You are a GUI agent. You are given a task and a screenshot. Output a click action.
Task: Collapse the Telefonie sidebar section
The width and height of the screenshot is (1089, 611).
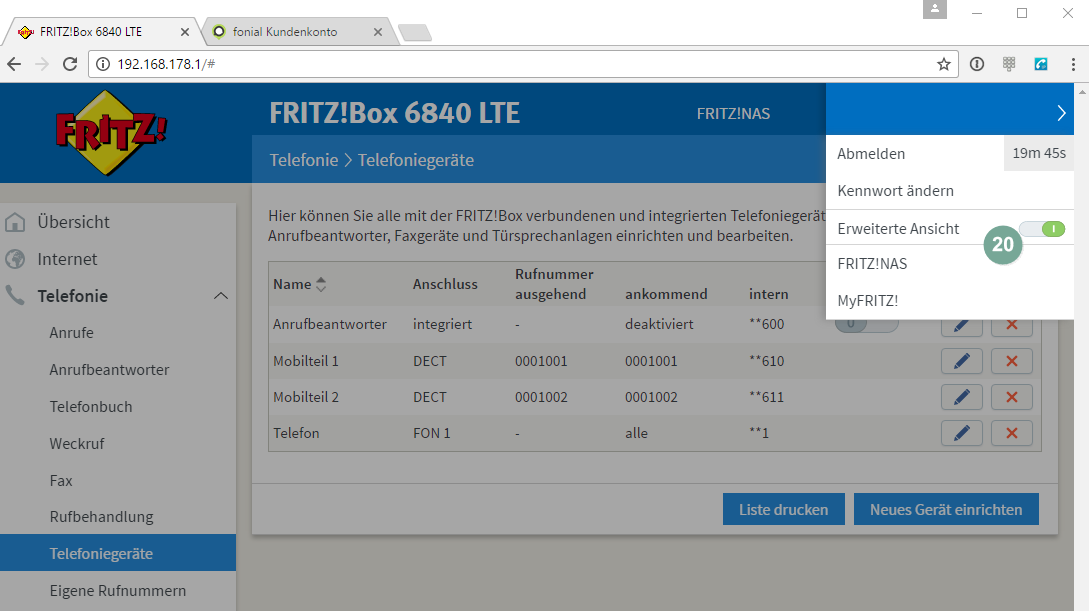221,296
